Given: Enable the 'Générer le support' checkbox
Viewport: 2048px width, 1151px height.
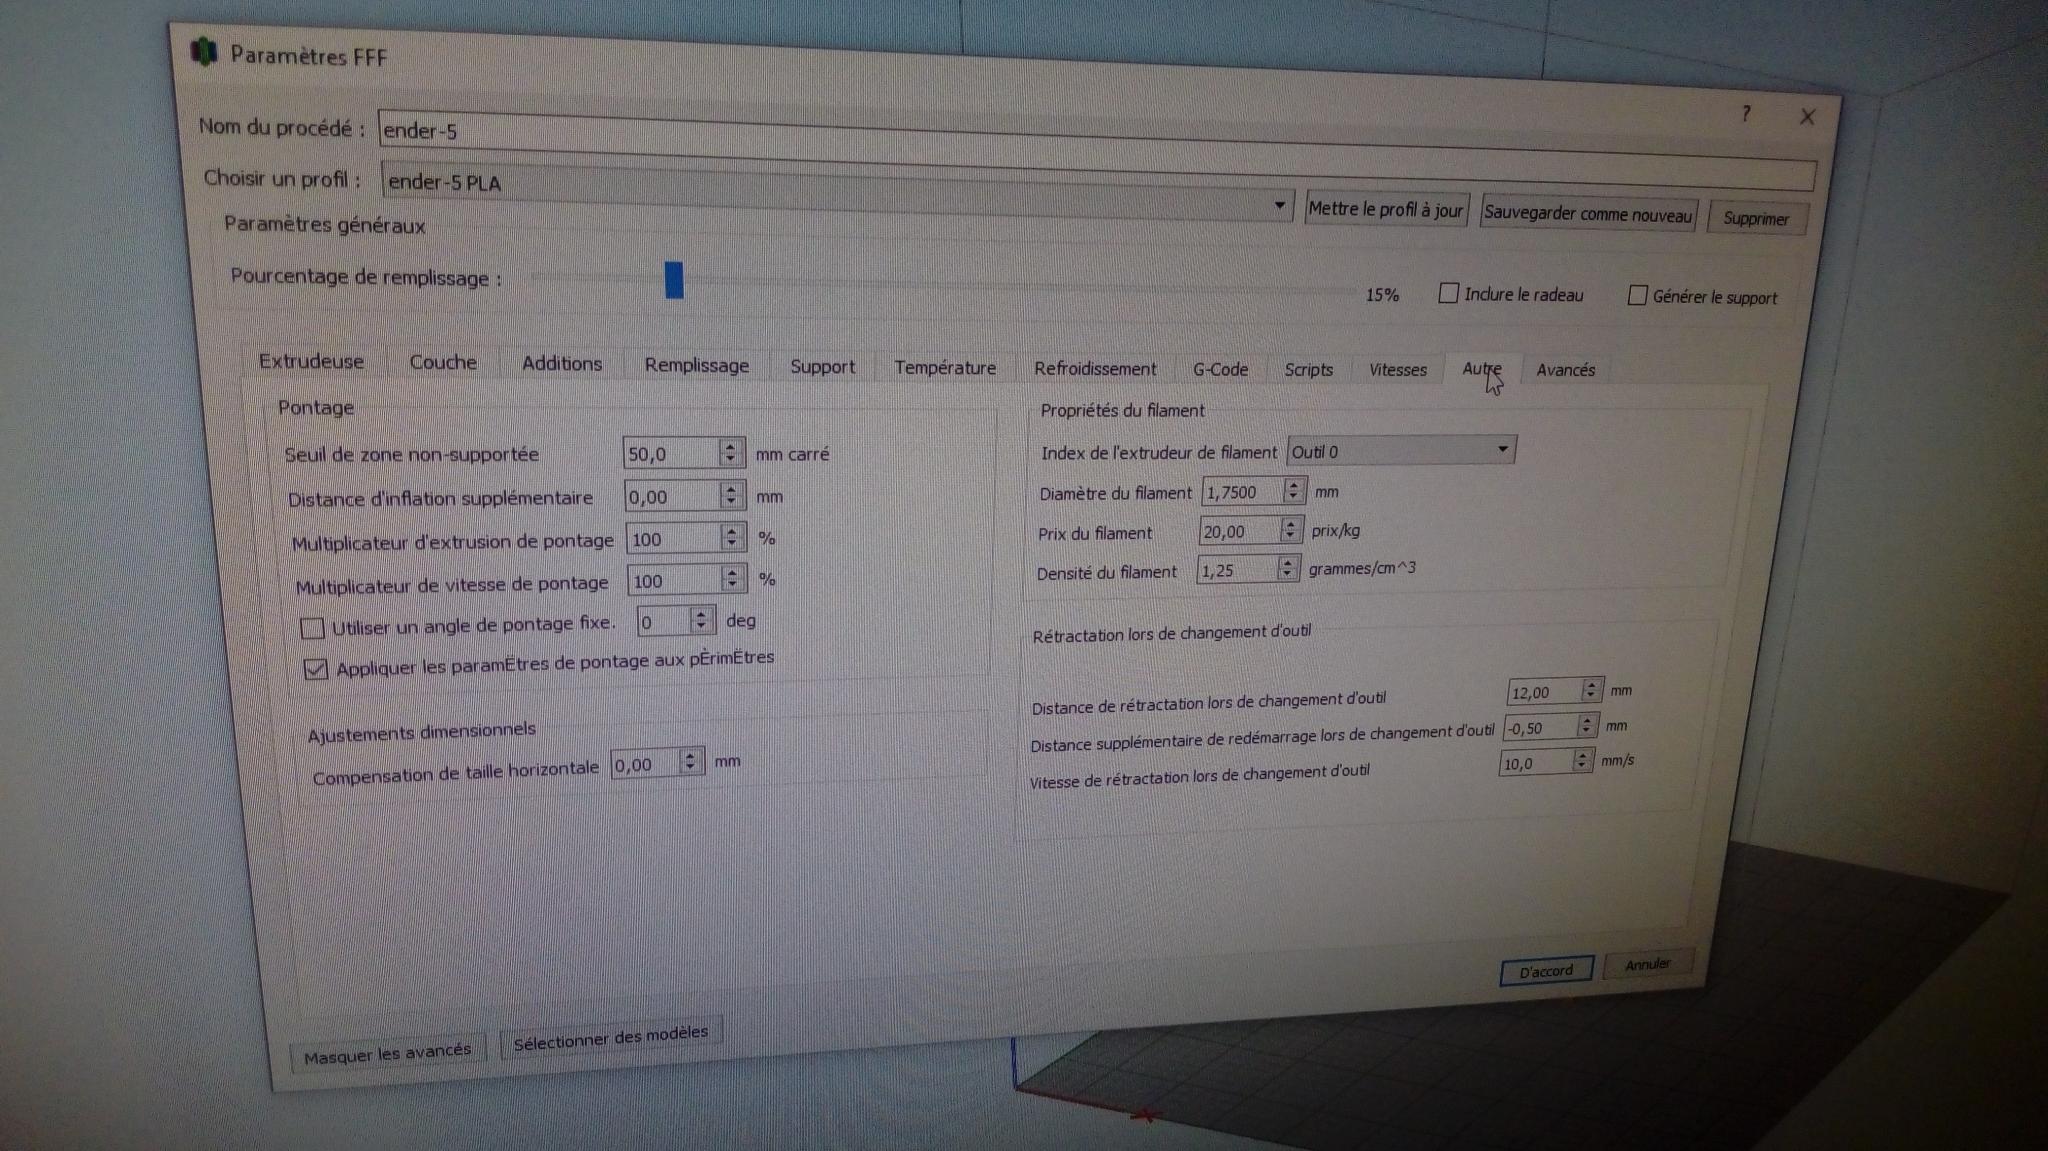Looking at the screenshot, I should [x=1637, y=295].
